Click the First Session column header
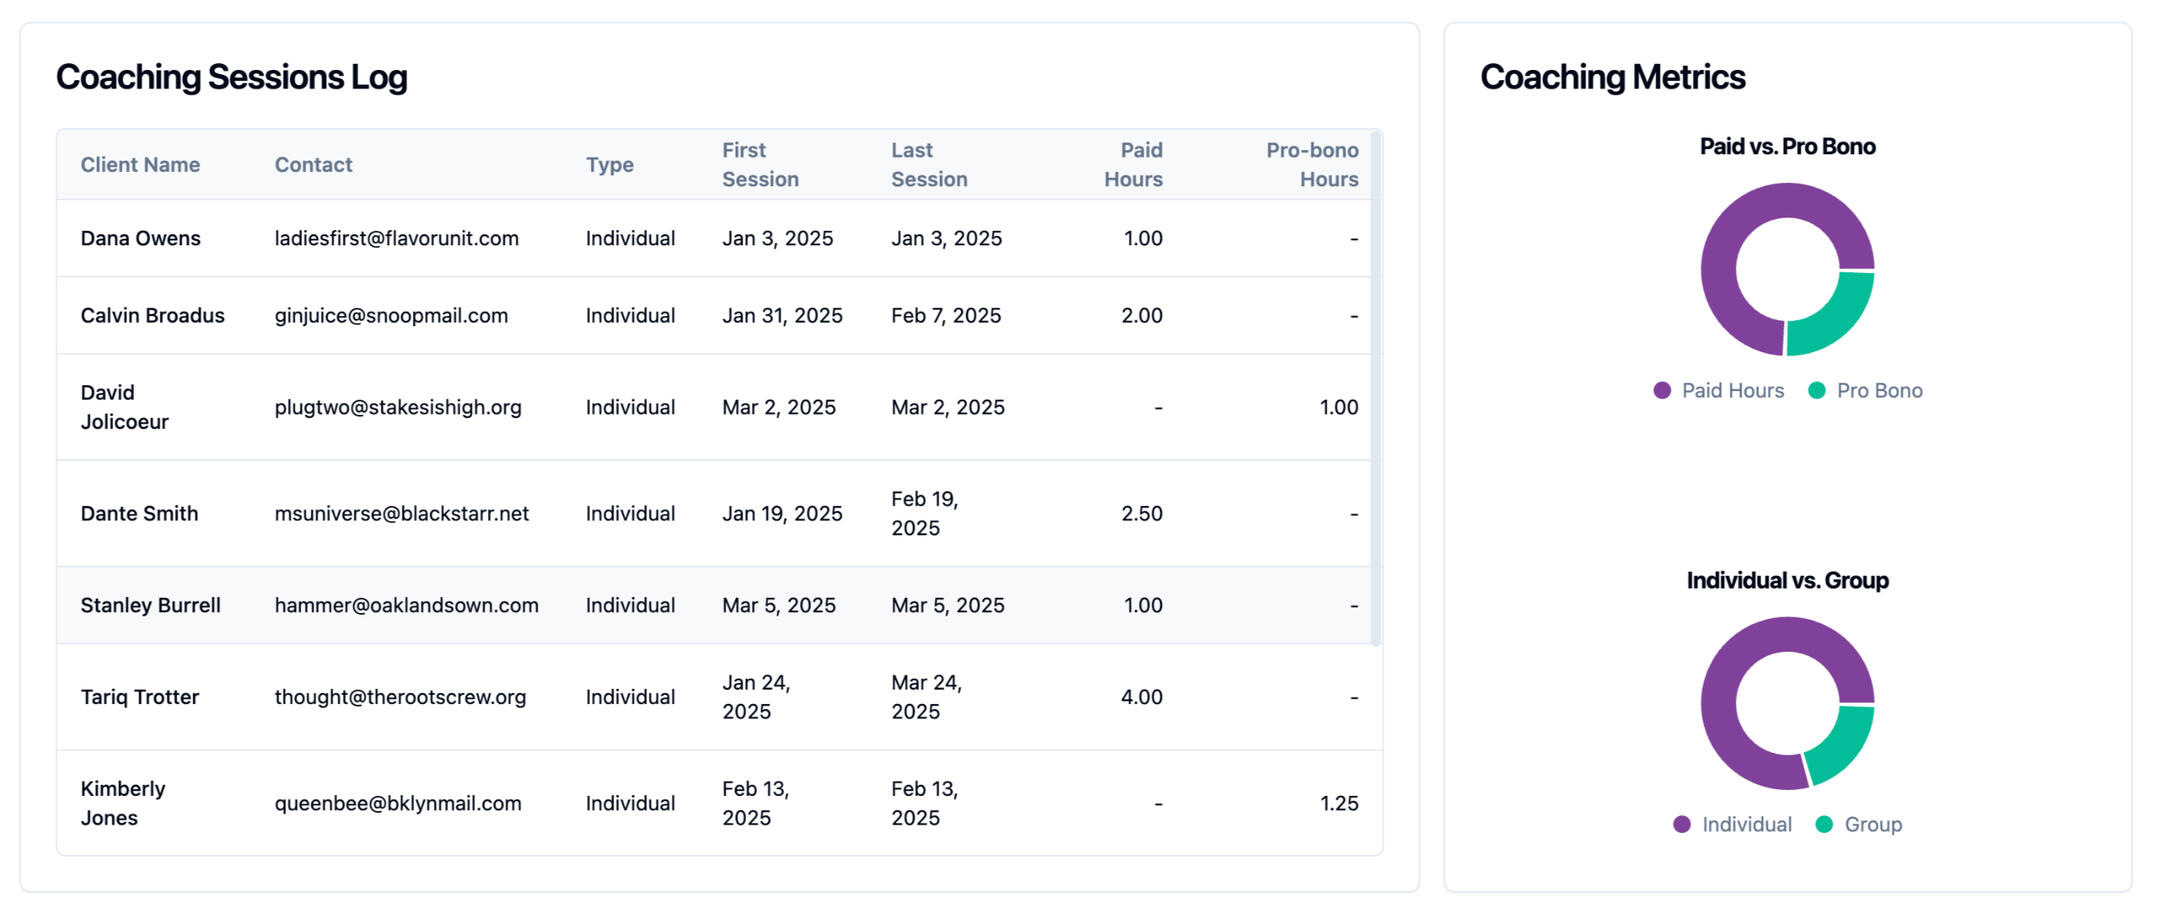The image size is (2160, 908). [760, 165]
